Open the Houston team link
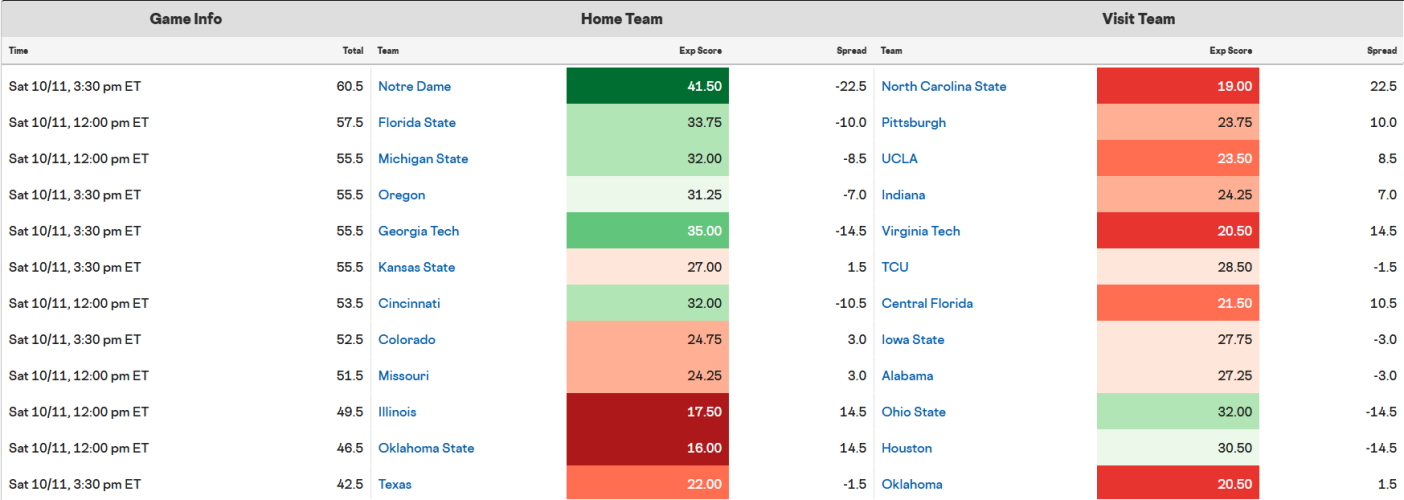The width and height of the screenshot is (1404, 500). click(x=907, y=448)
